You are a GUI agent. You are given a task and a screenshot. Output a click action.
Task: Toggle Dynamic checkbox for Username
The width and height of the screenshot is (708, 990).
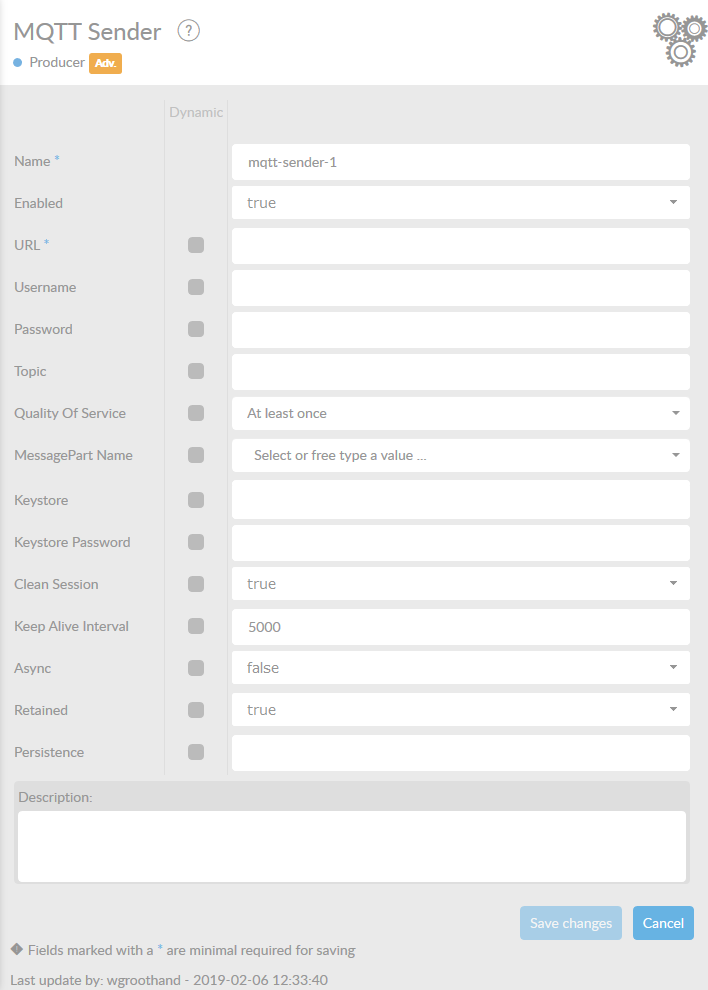coord(196,287)
